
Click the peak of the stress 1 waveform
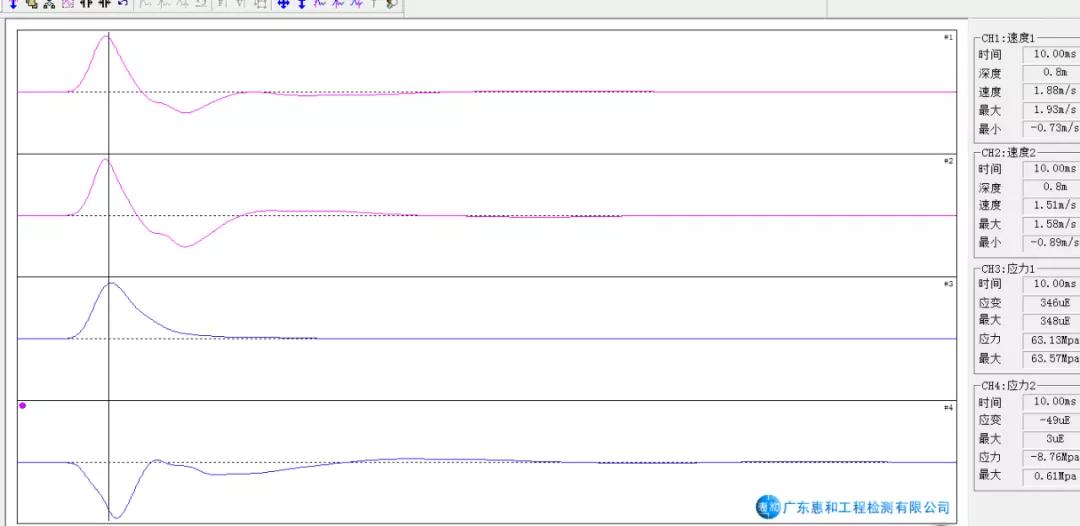110,283
